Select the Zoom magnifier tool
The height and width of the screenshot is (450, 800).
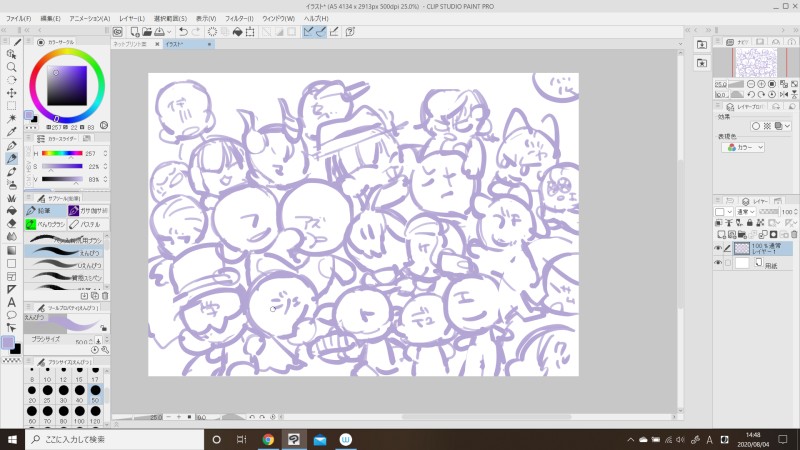11,67
